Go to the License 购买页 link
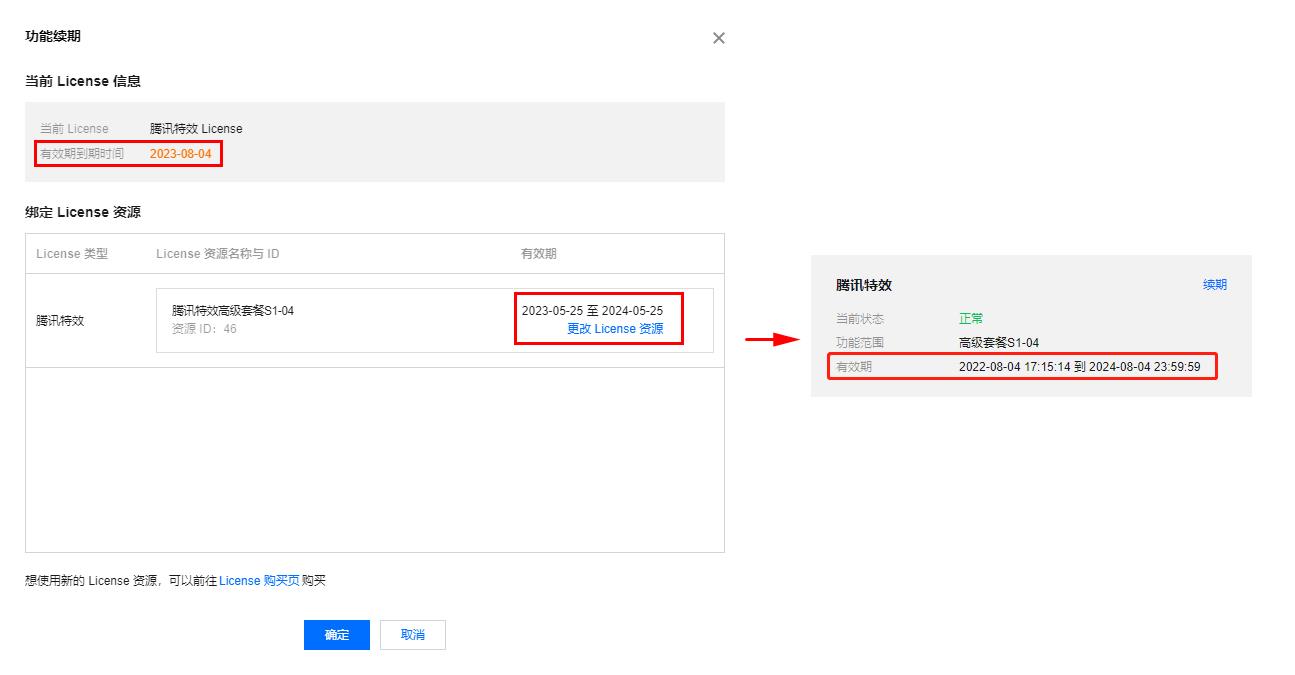1295x675 pixels. tap(260, 581)
